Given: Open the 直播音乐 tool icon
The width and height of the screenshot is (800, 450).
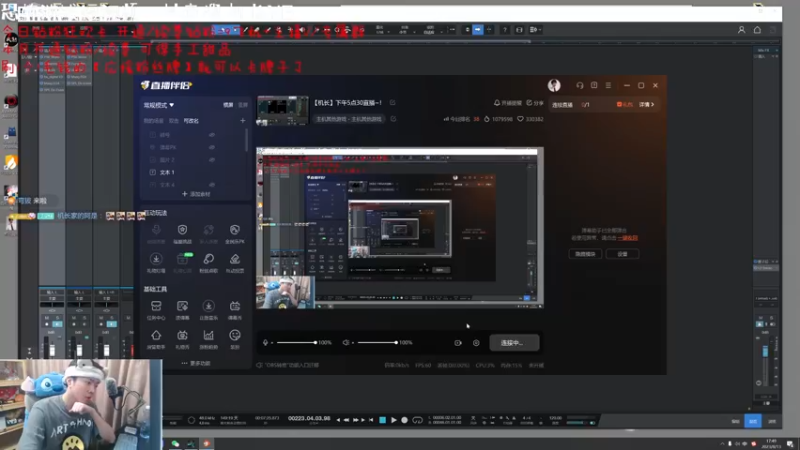Looking at the screenshot, I should click(x=208, y=306).
